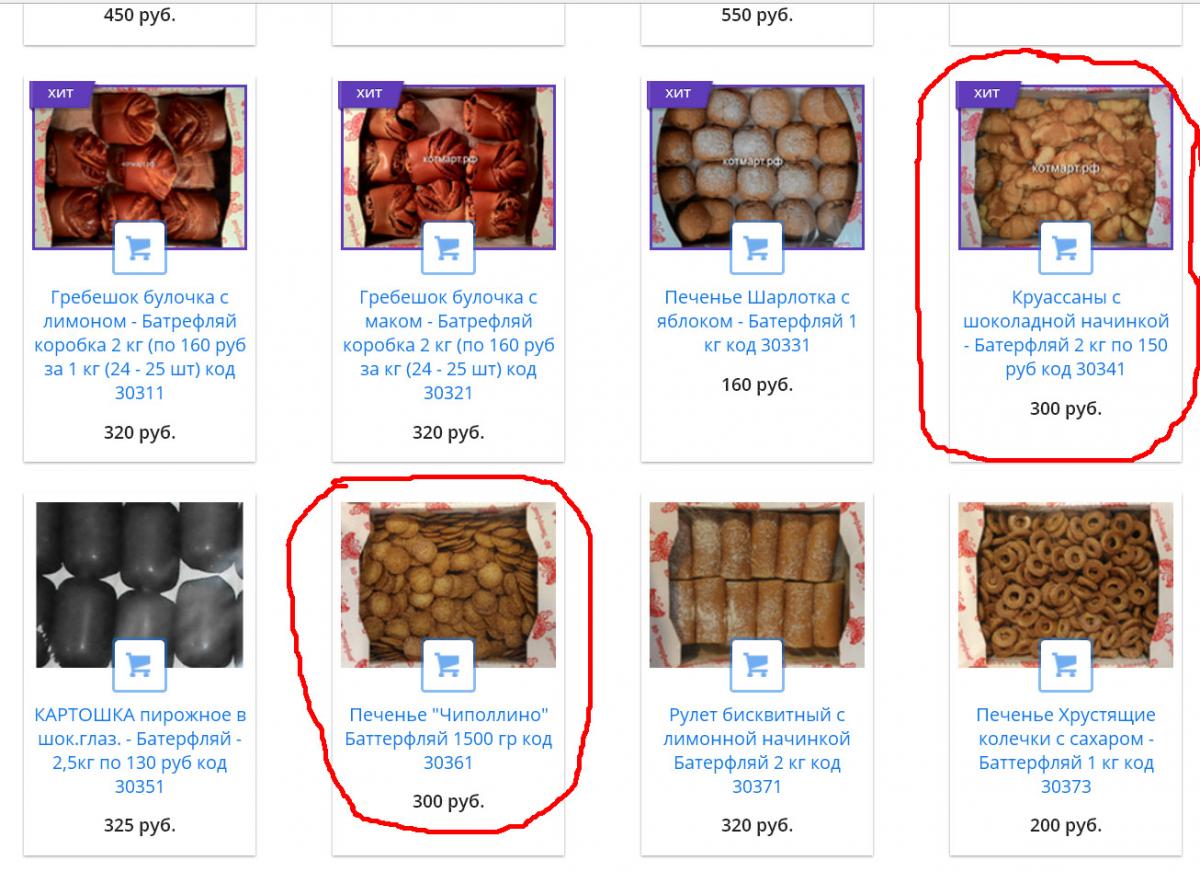1200x872 pixels.
Task: Click the ring-shaped cookies product photo
Action: tap(1065, 585)
